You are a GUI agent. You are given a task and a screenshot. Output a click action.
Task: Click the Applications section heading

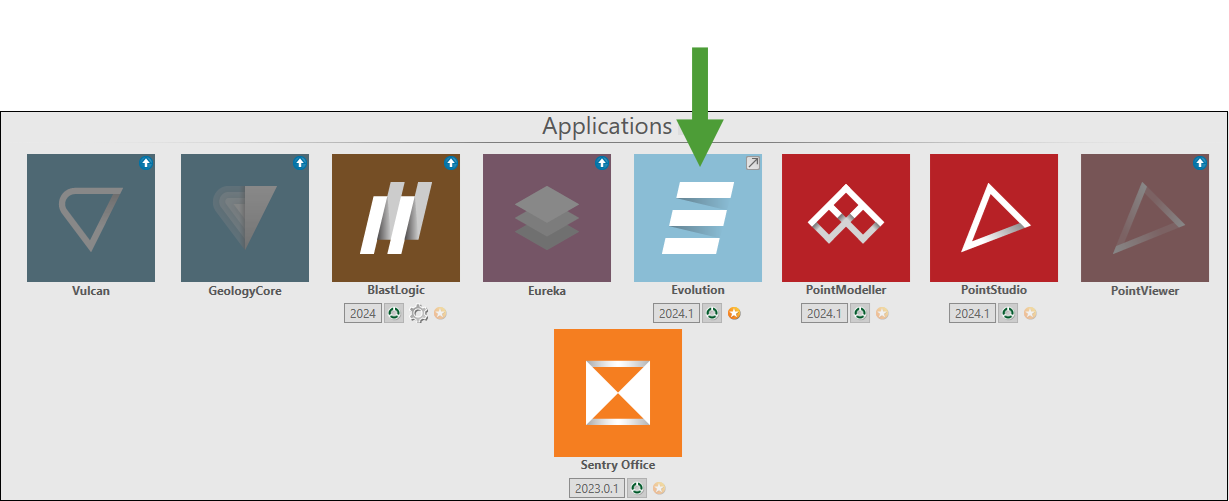point(607,126)
